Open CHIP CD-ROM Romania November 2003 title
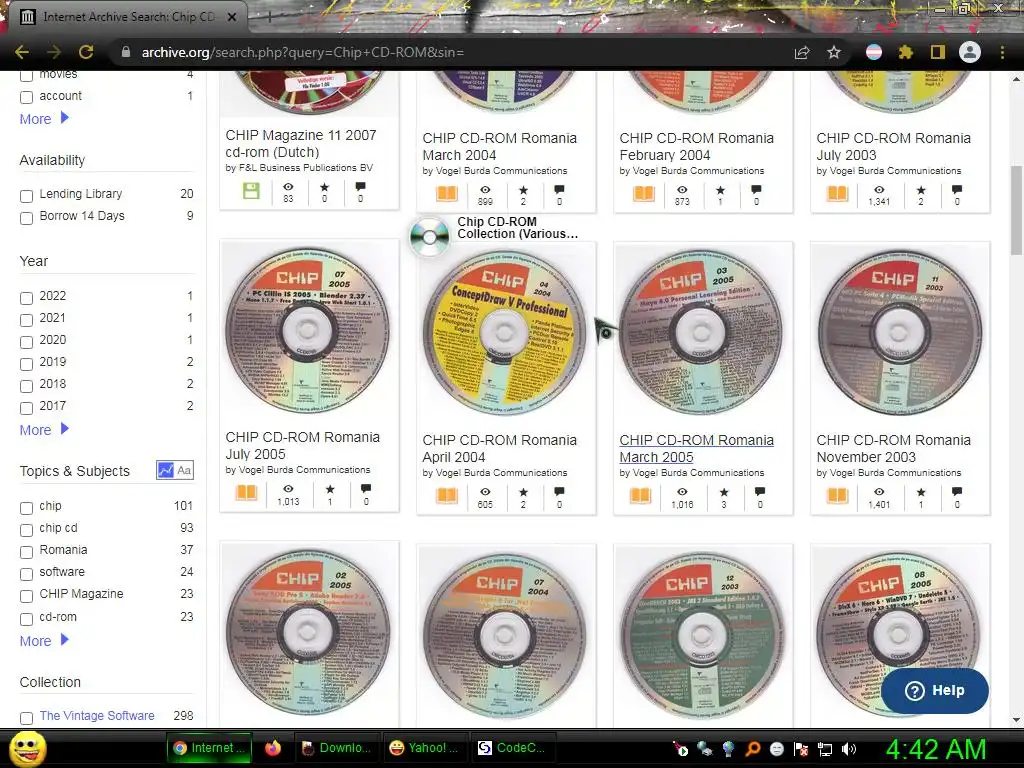The width and height of the screenshot is (1024, 768). [893, 449]
